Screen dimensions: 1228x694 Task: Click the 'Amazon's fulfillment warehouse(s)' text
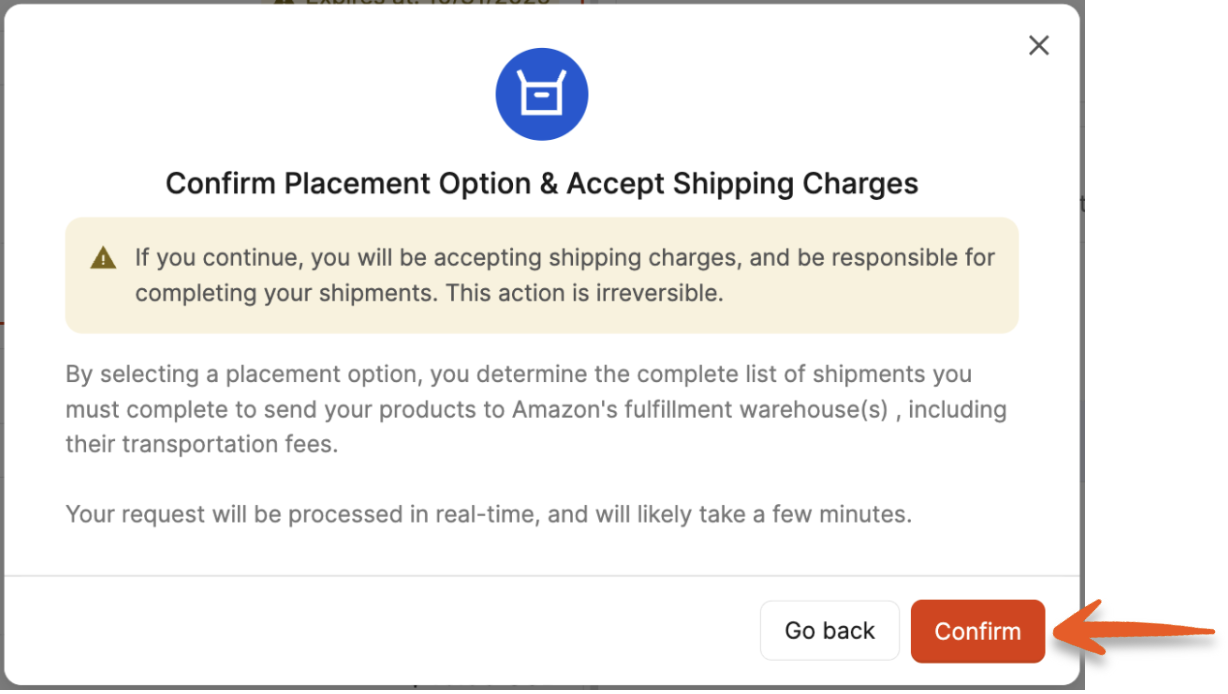click(x=700, y=410)
